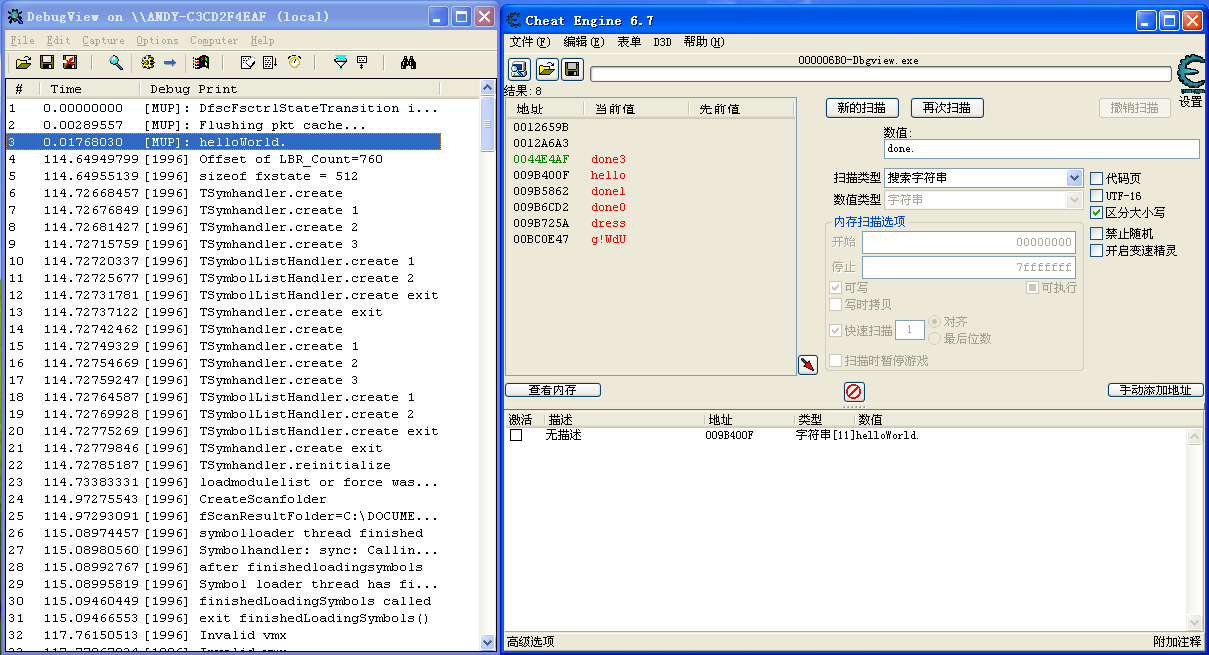Image resolution: width=1209 pixels, height=655 pixels.
Task: Click 附加注释 at bottom right
Action: 1177,642
